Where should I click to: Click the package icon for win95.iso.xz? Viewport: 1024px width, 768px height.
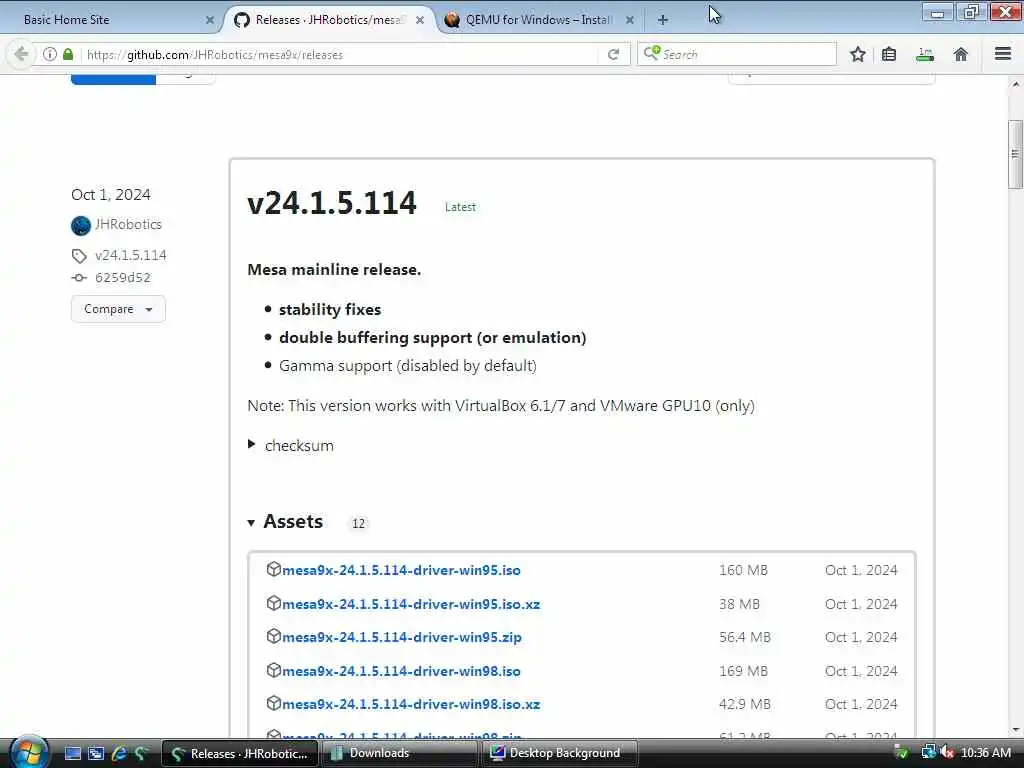274,603
